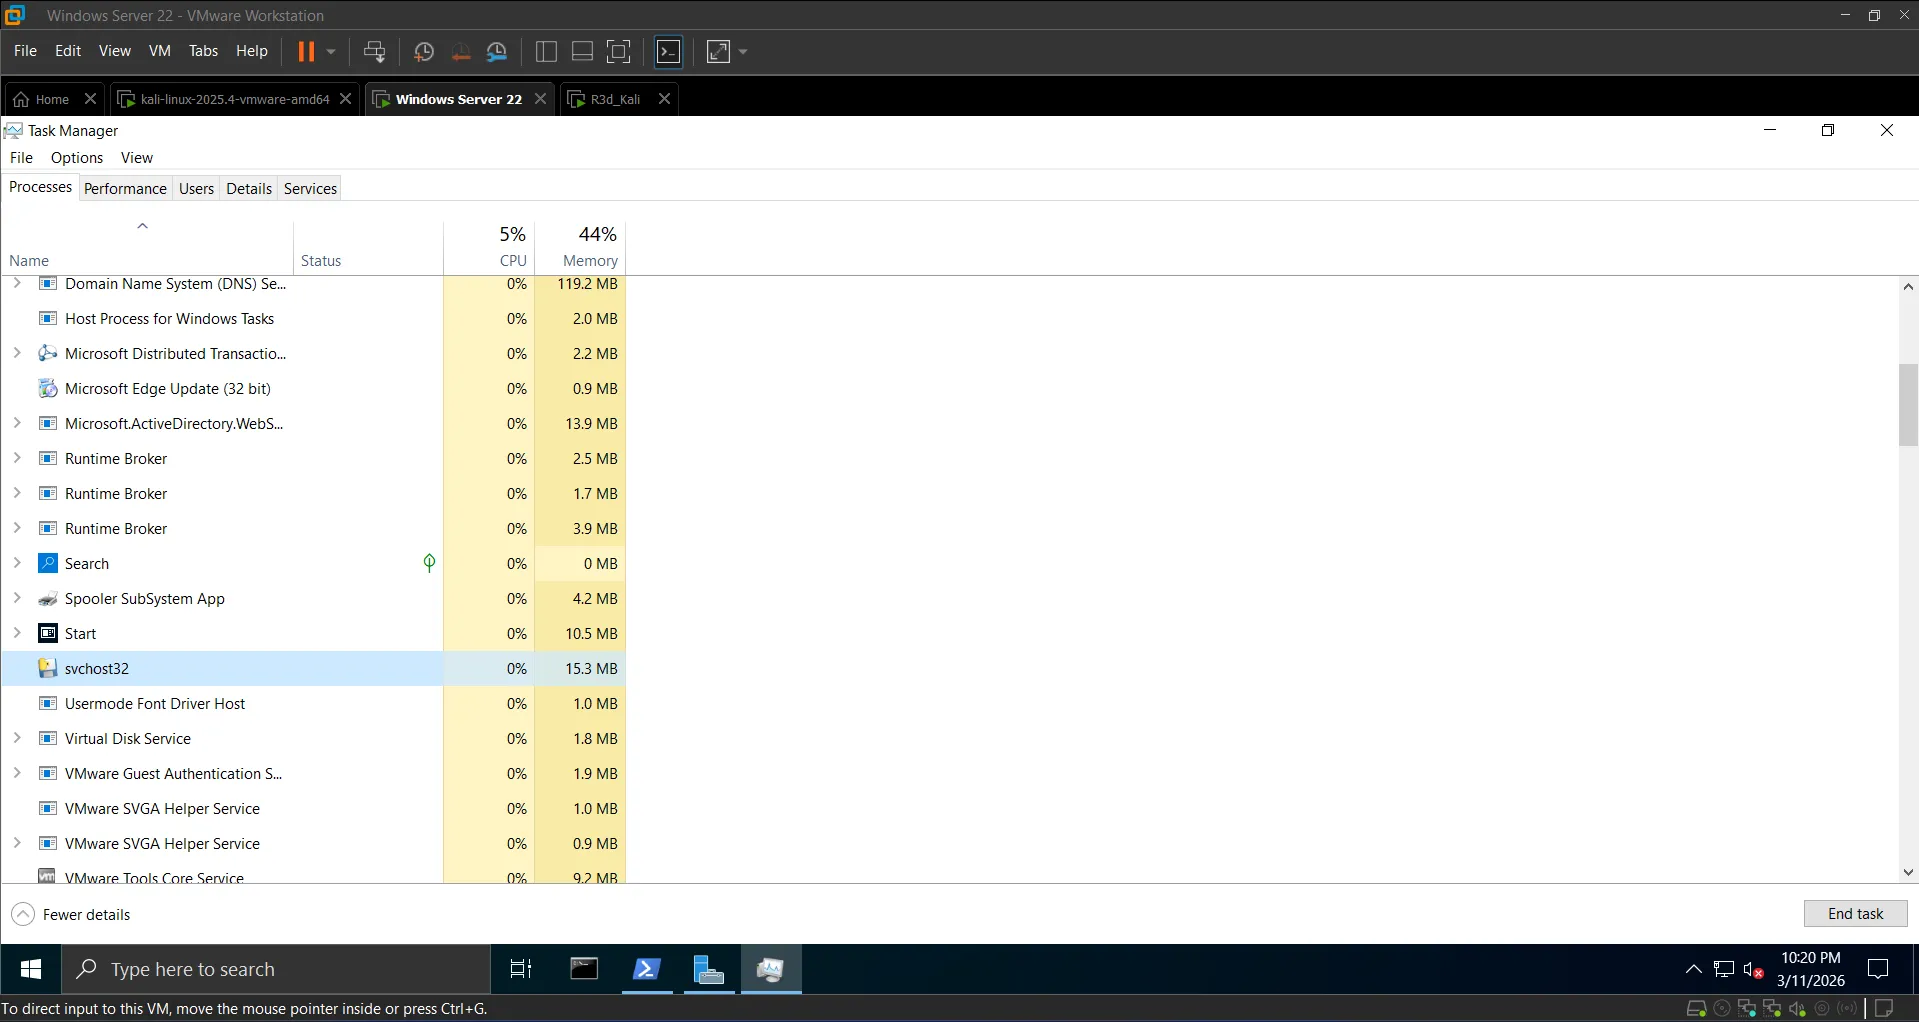Select Microsoft Edge Update (32 bit) process
This screenshot has height=1022, width=1919.
point(313,389)
